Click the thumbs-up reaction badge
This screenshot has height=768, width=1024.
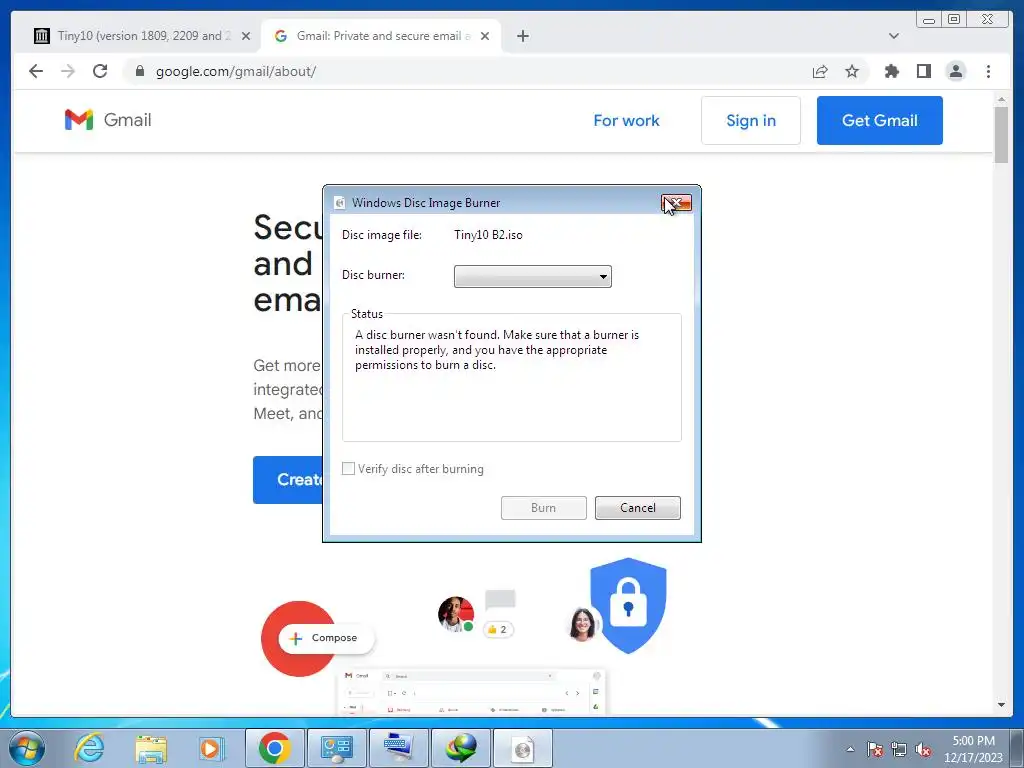click(x=498, y=630)
